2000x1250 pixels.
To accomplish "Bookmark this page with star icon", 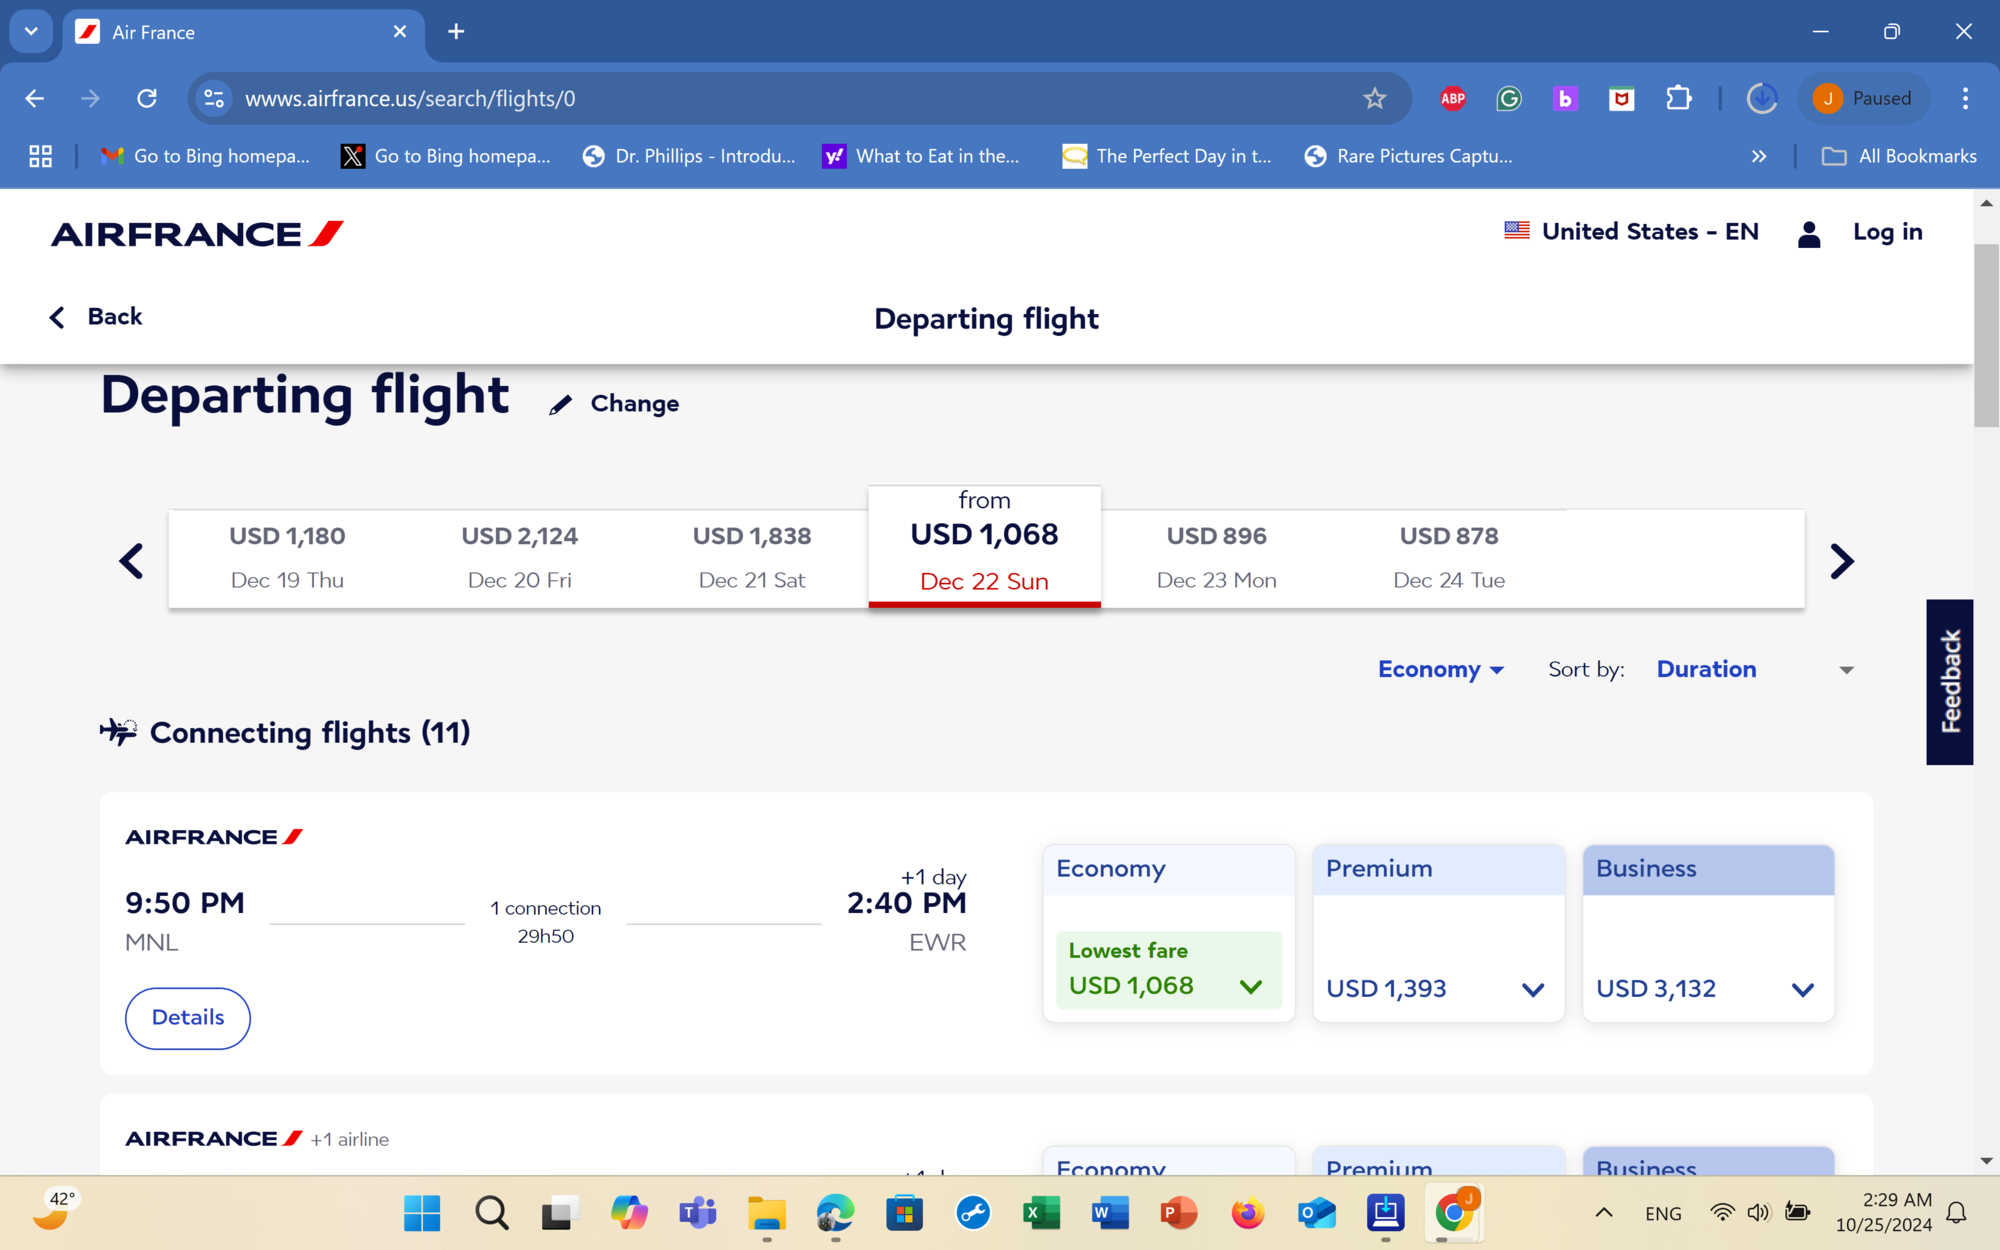I will click(x=1374, y=98).
